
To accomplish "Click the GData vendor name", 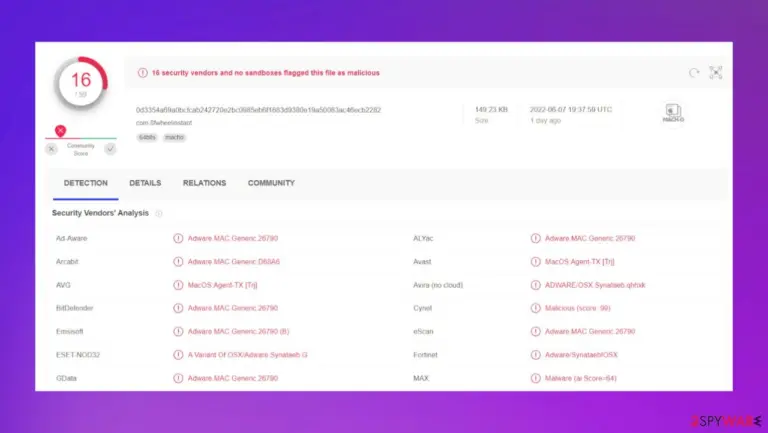I will coord(66,378).
